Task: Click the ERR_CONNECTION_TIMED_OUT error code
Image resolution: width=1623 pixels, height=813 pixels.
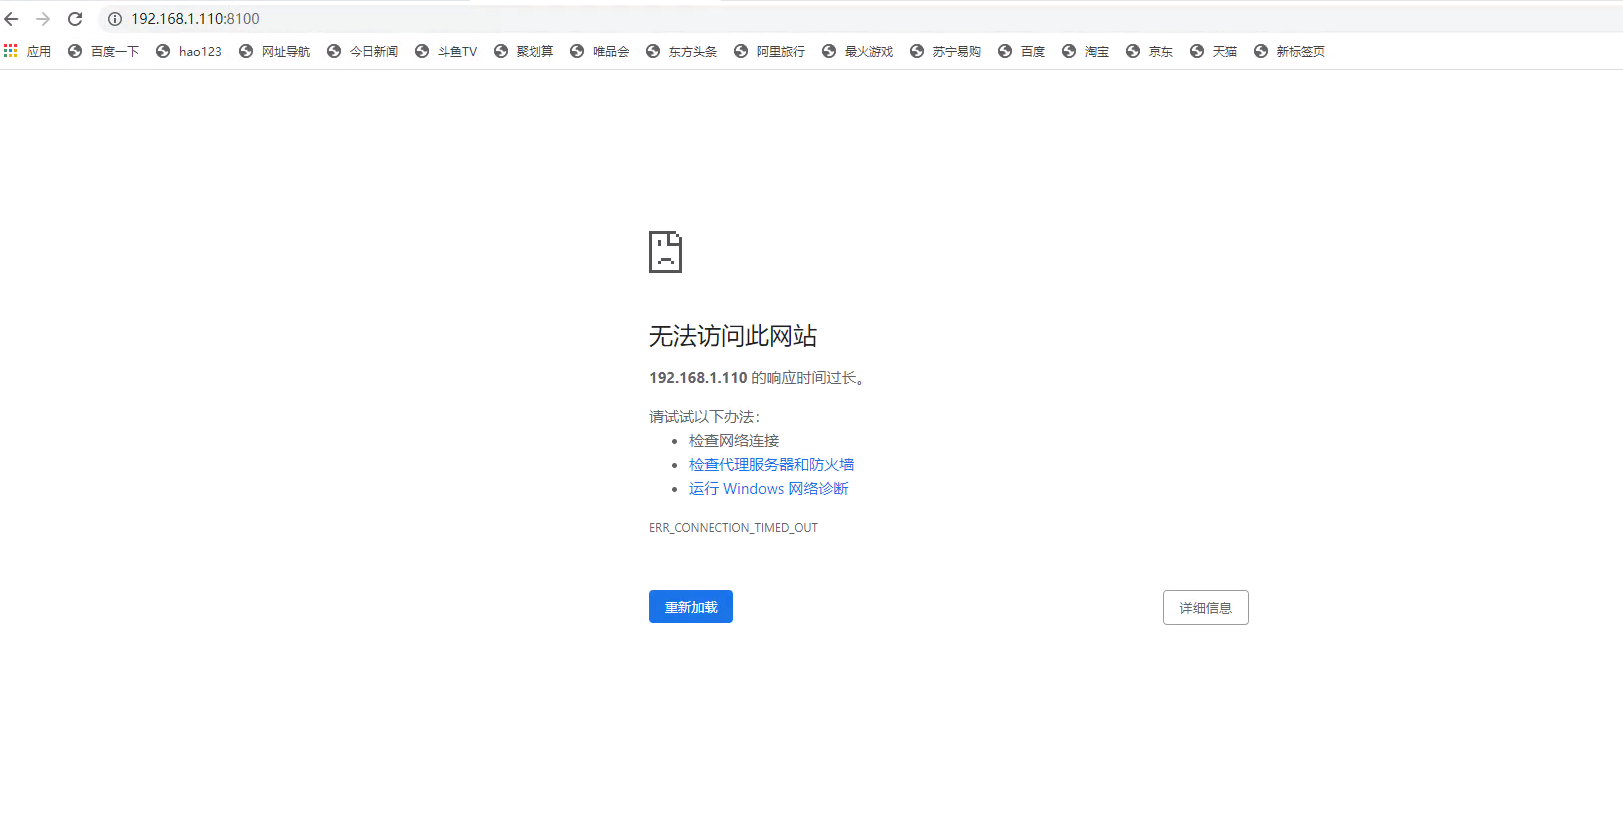Action: tap(733, 528)
